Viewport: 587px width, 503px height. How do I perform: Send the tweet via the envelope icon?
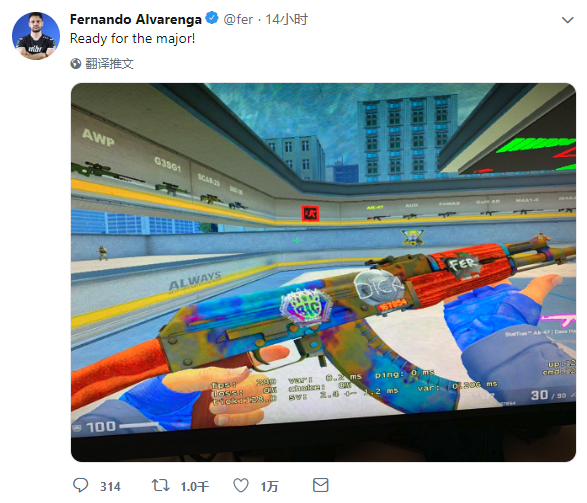320,485
